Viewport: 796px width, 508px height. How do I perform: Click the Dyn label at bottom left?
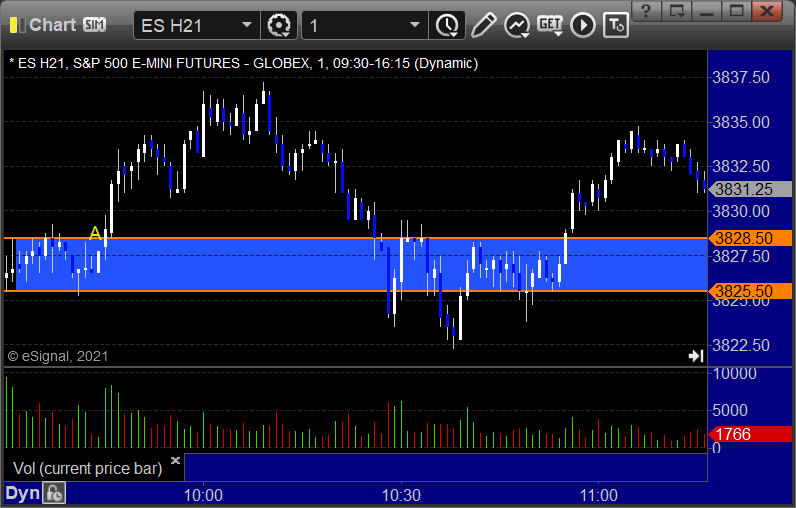pyautogui.click(x=22, y=493)
